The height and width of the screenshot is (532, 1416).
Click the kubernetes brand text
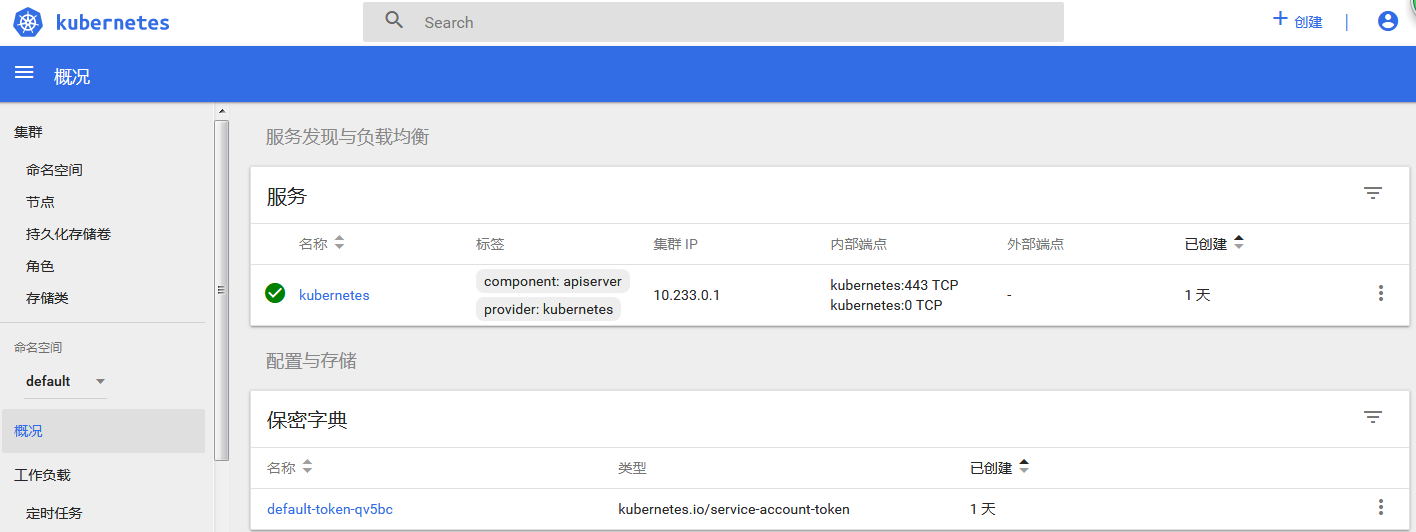[113, 22]
